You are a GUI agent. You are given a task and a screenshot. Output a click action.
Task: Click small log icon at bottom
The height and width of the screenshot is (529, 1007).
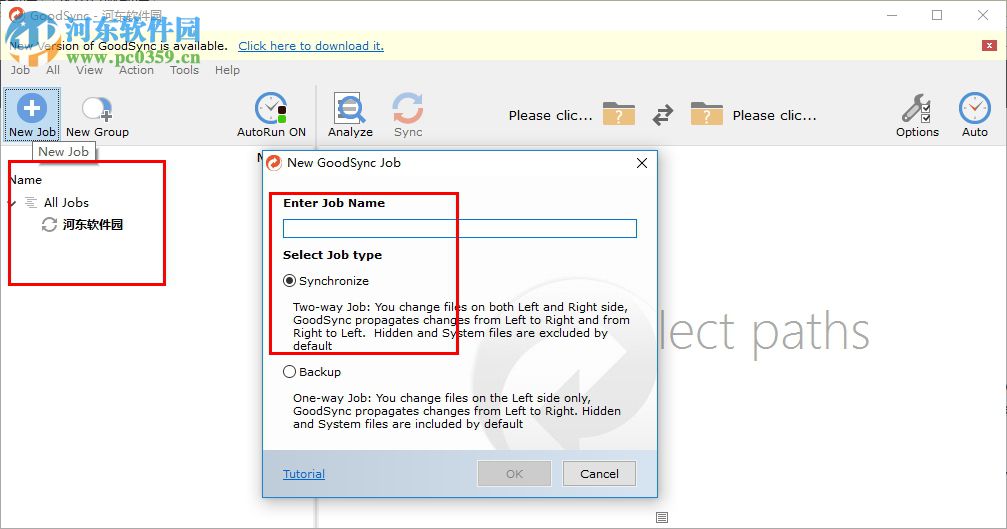tap(662, 517)
